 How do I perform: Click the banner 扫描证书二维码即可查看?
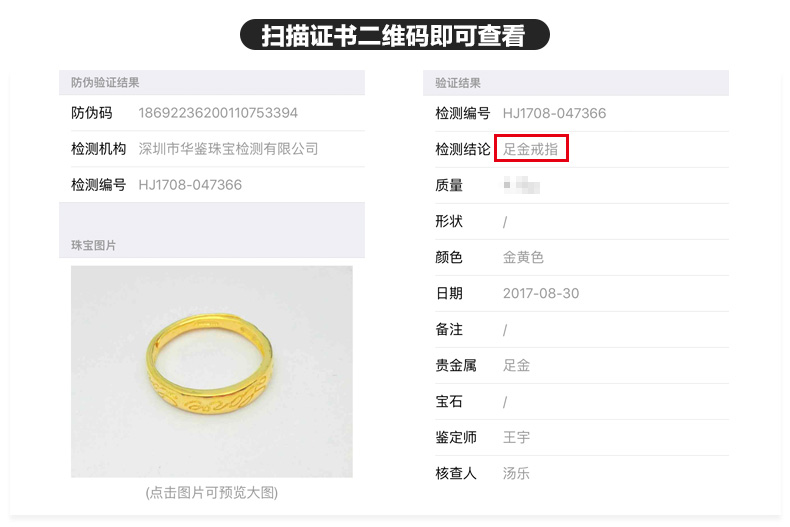(x=394, y=35)
